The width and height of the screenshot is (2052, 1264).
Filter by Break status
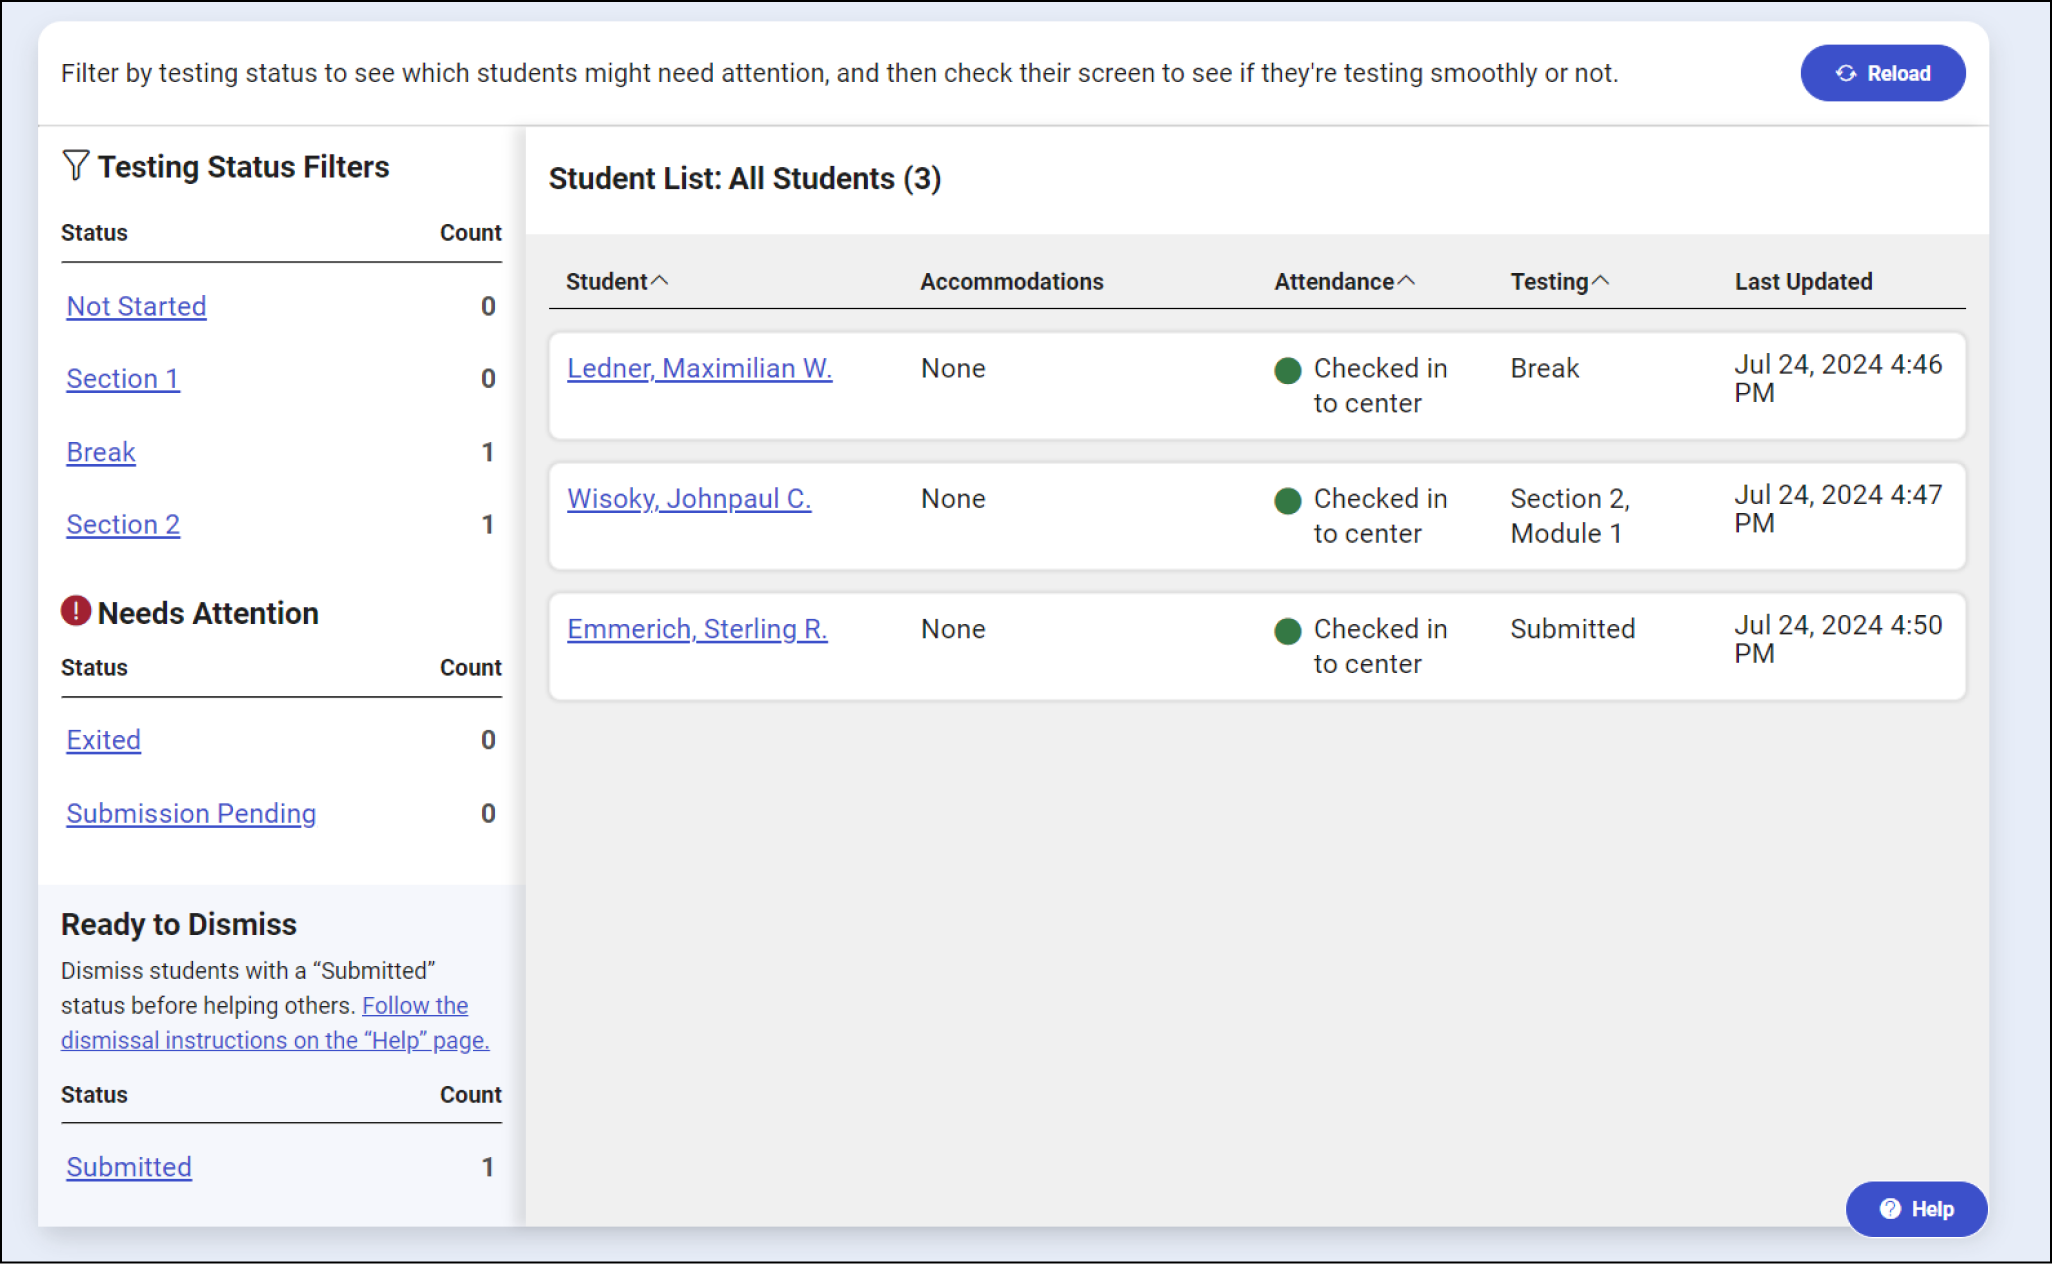pyautogui.click(x=101, y=452)
